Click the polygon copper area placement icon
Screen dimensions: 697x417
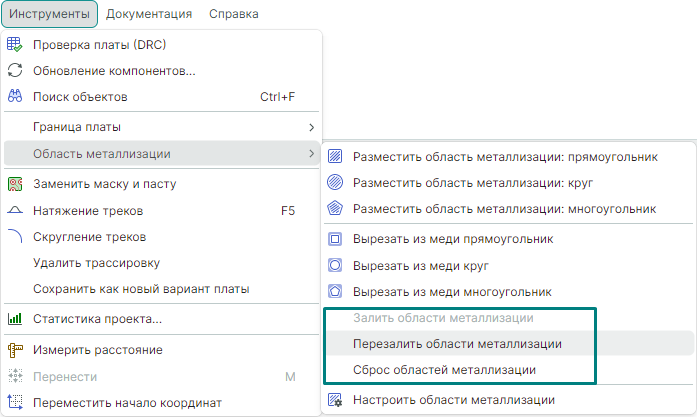335,209
